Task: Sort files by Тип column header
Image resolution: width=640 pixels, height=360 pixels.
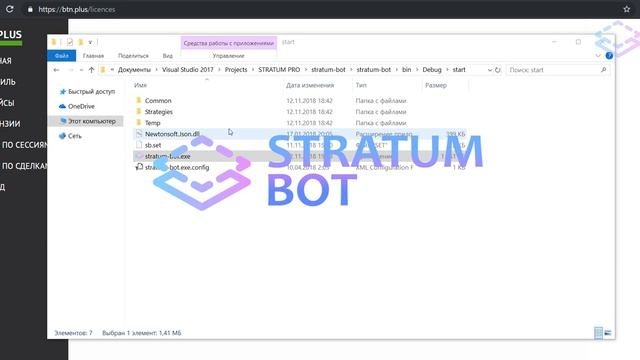Action: (x=361, y=85)
